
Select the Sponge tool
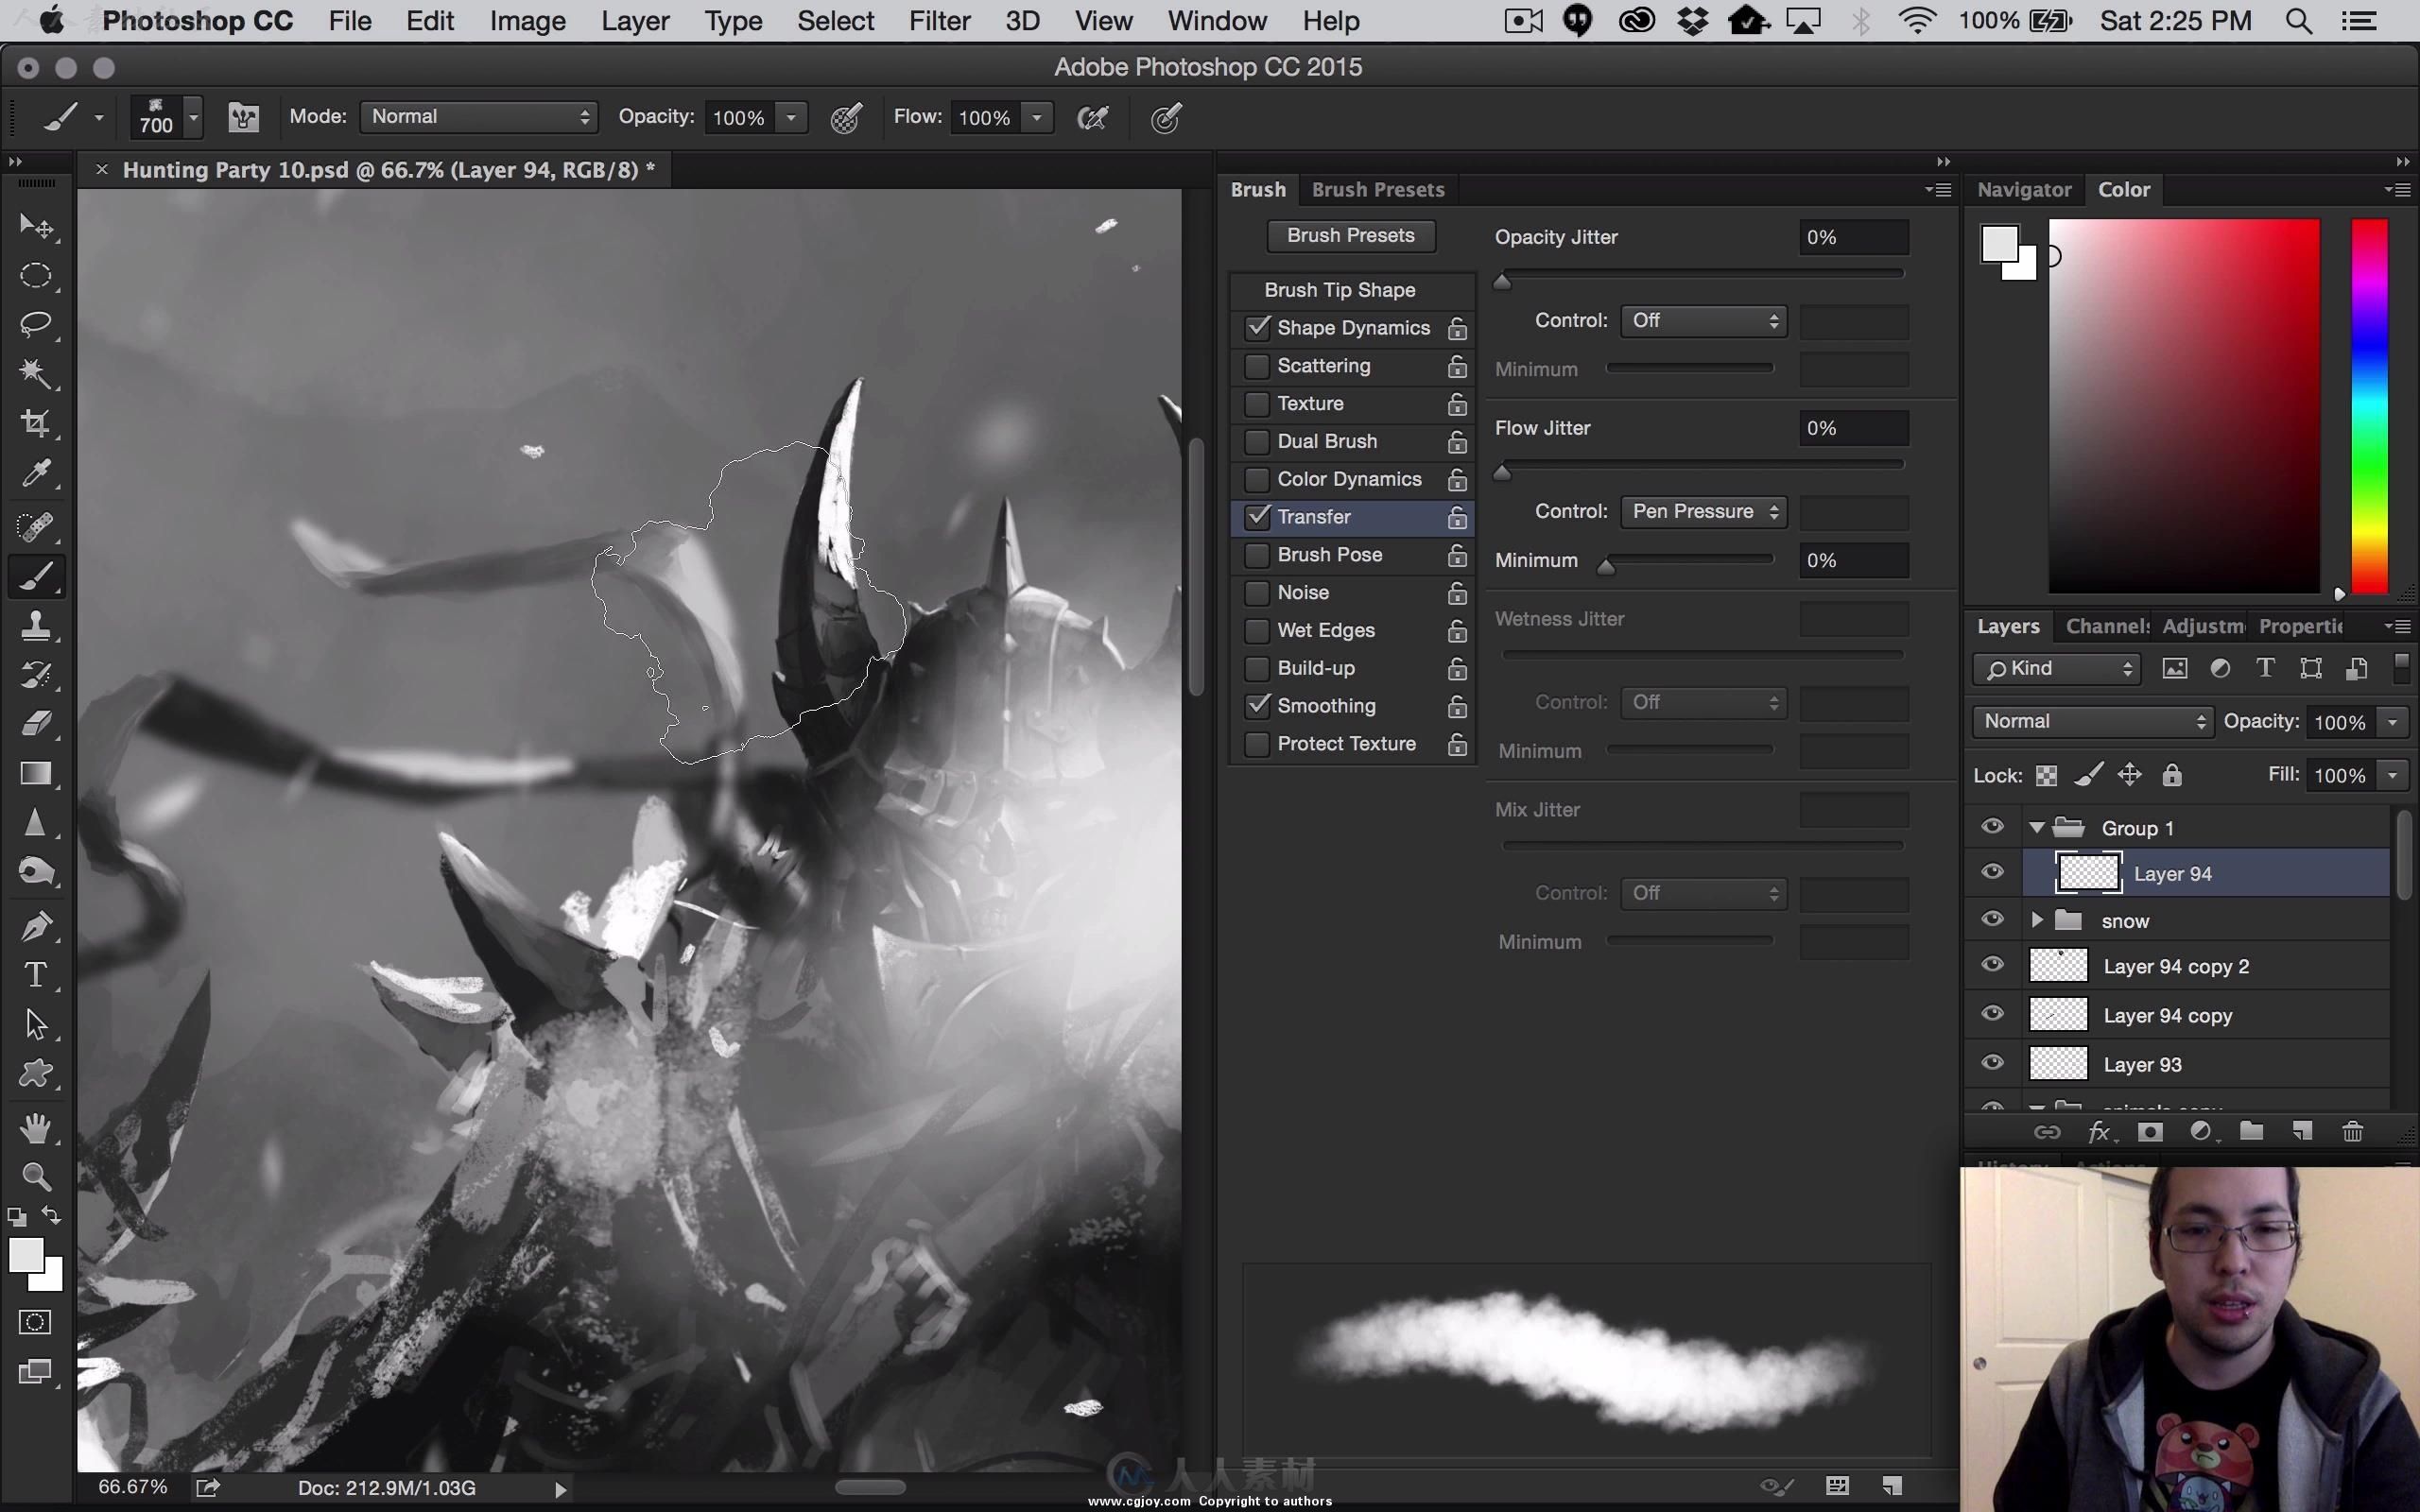coord(36,872)
